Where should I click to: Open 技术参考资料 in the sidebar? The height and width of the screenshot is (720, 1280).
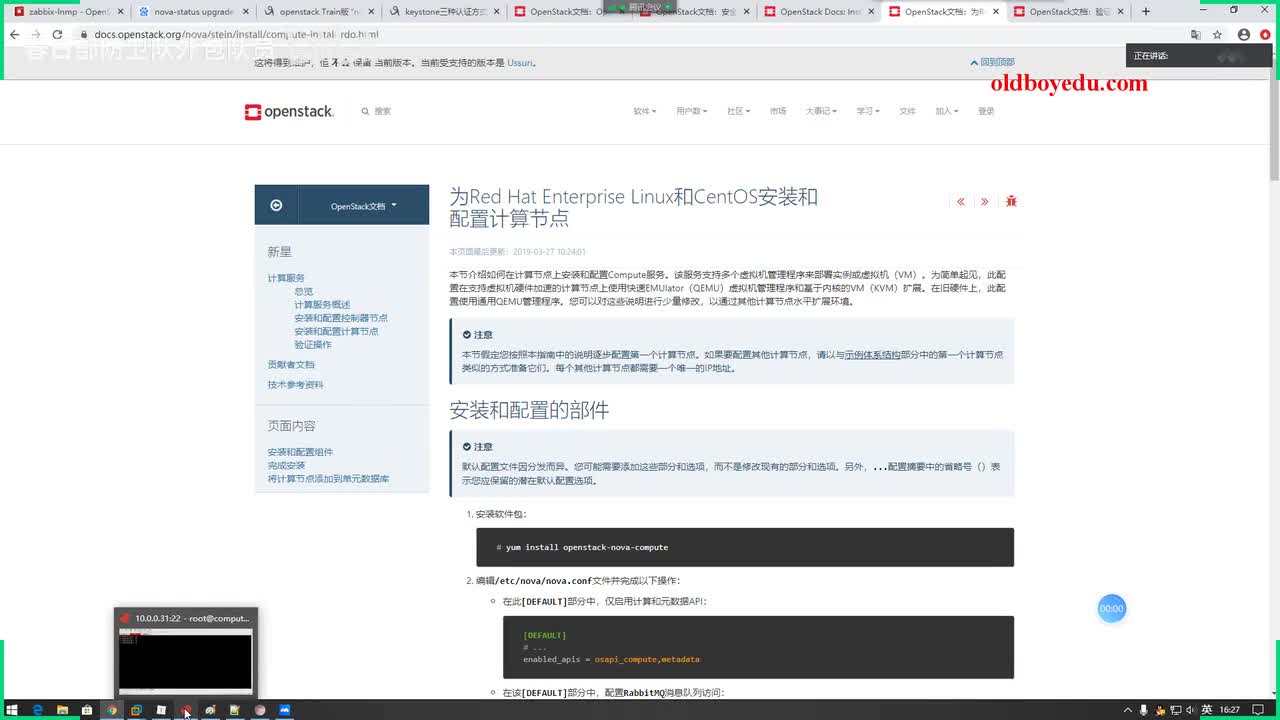tap(295, 384)
